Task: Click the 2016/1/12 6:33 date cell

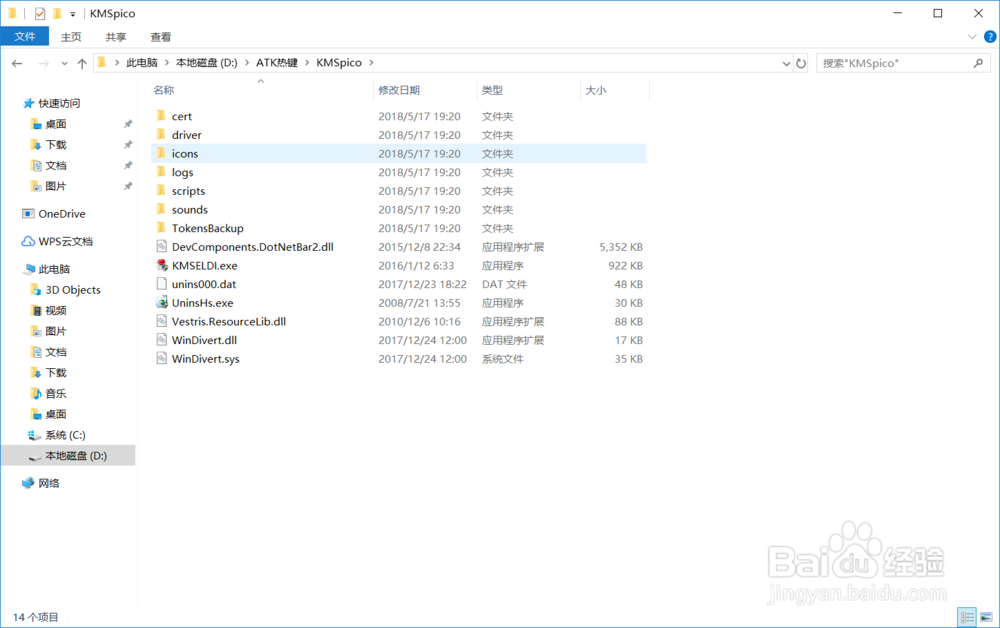Action: click(416, 265)
